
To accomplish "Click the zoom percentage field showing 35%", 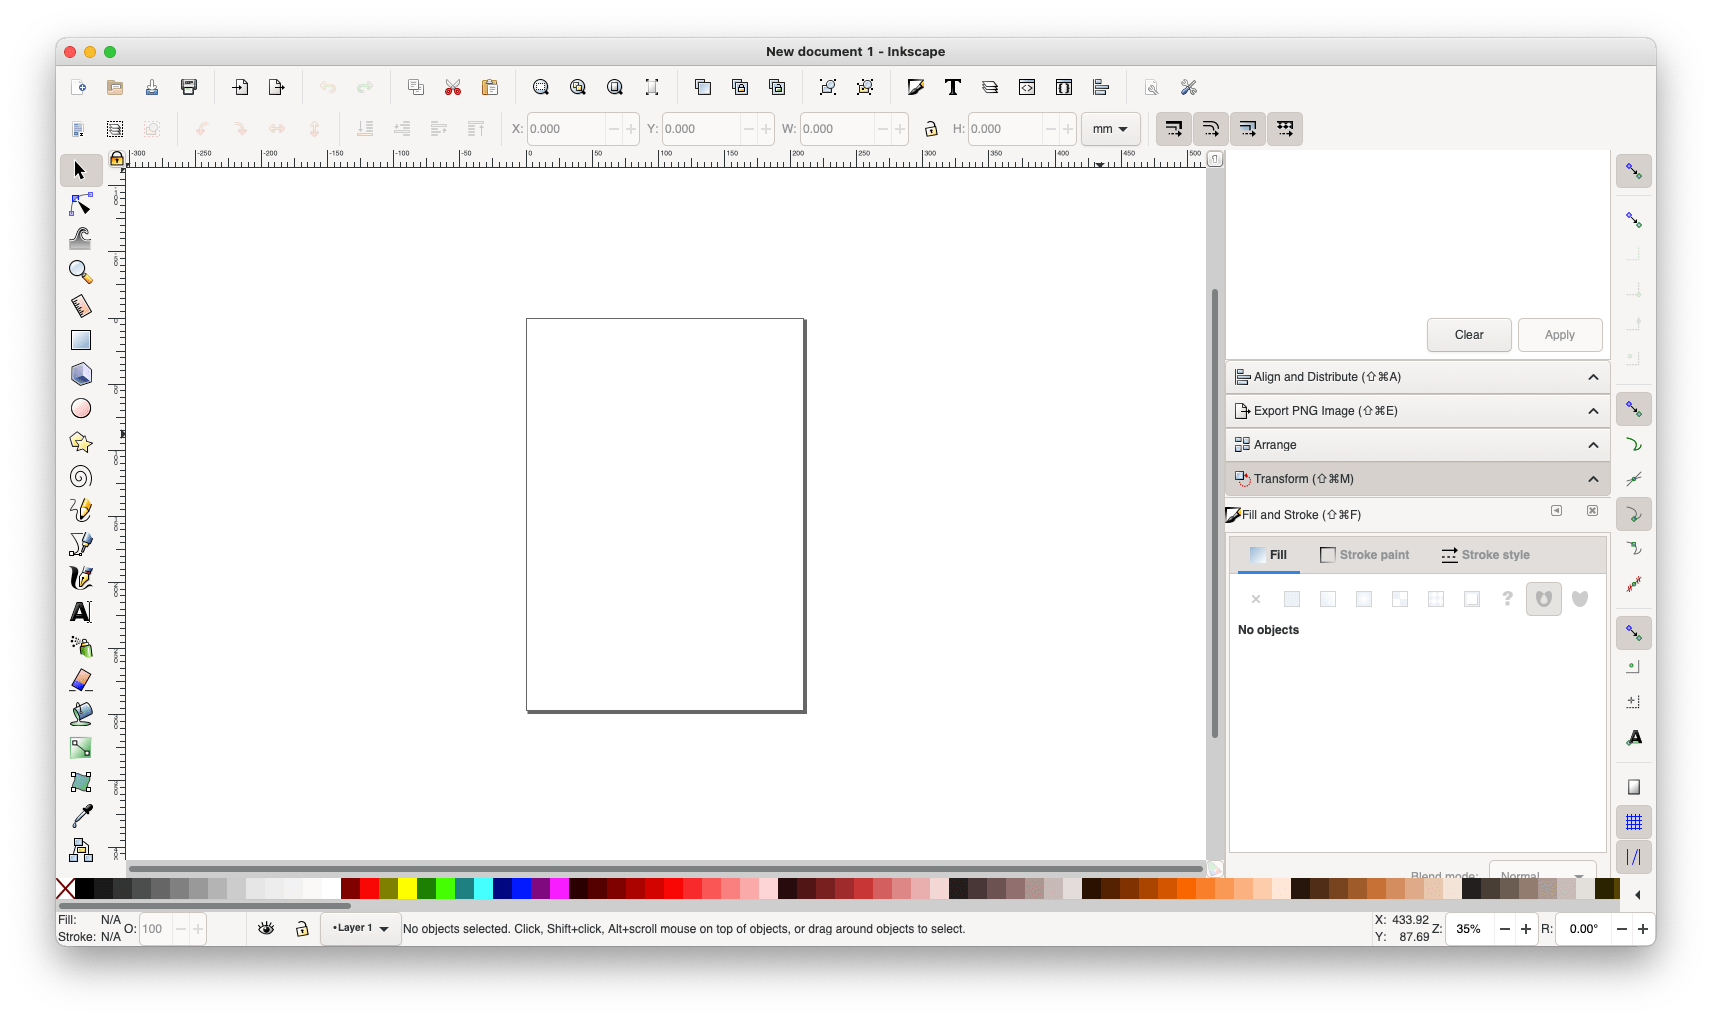I will click(x=1470, y=928).
